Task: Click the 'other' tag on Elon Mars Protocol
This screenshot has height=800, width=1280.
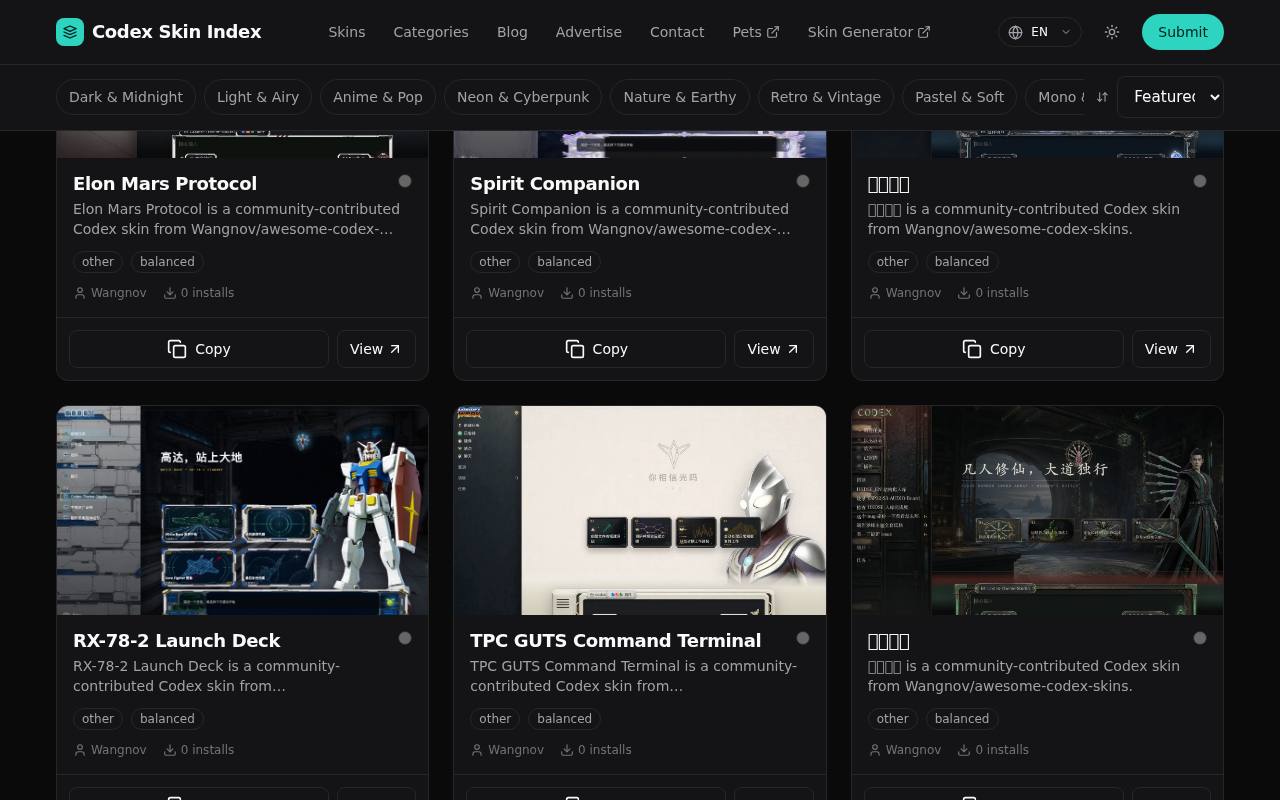Action: (98, 262)
